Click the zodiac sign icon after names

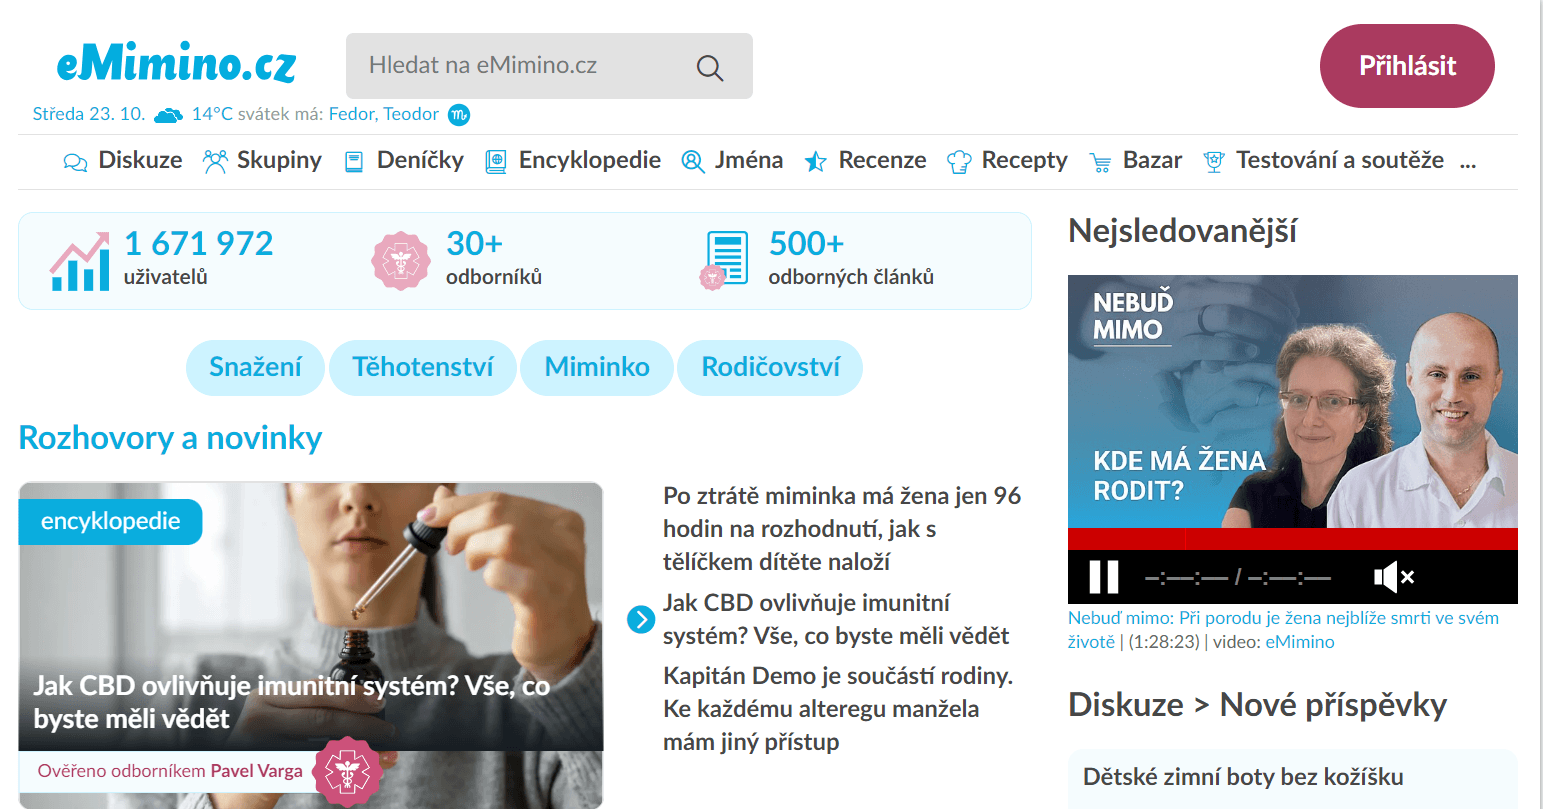(459, 115)
